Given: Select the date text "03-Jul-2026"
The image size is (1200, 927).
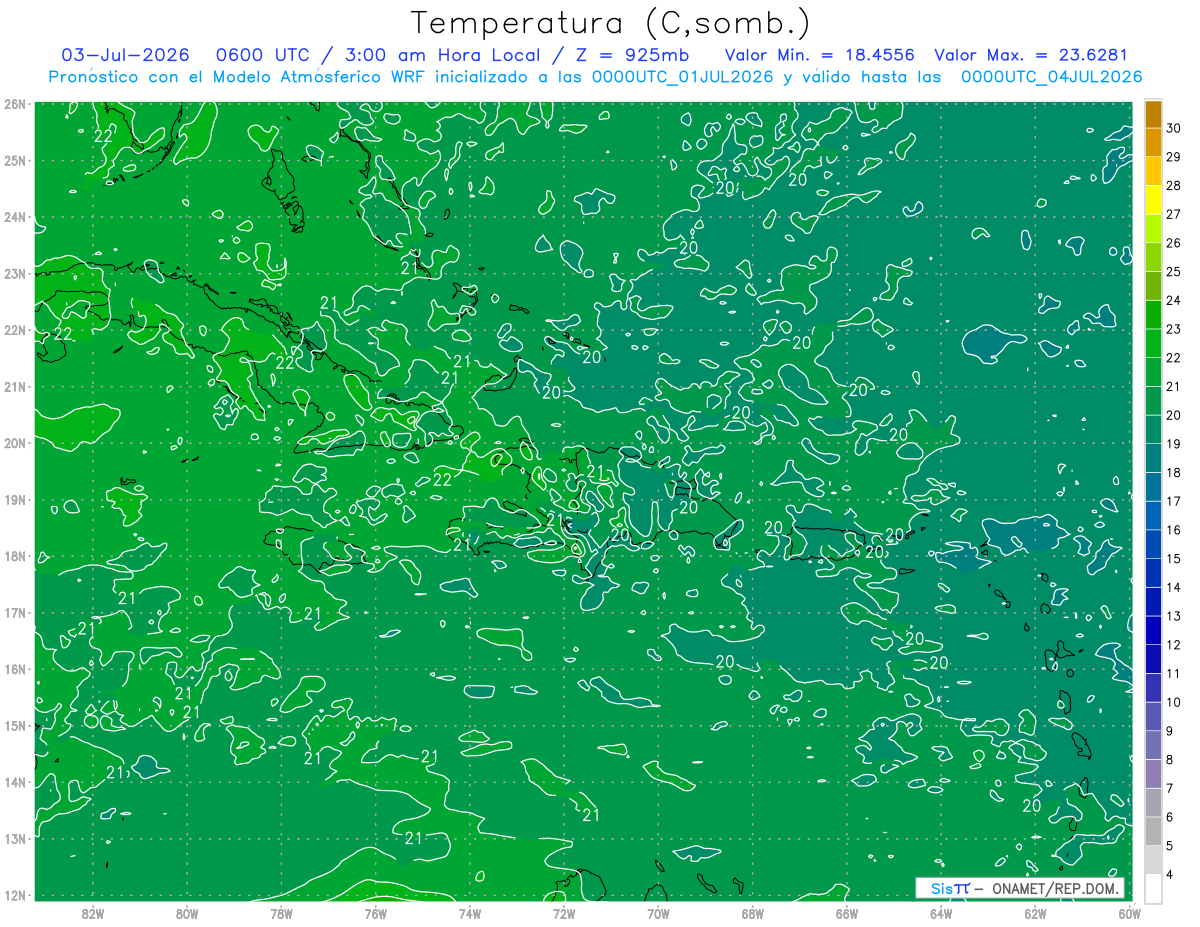Looking at the screenshot, I should click(x=126, y=55).
